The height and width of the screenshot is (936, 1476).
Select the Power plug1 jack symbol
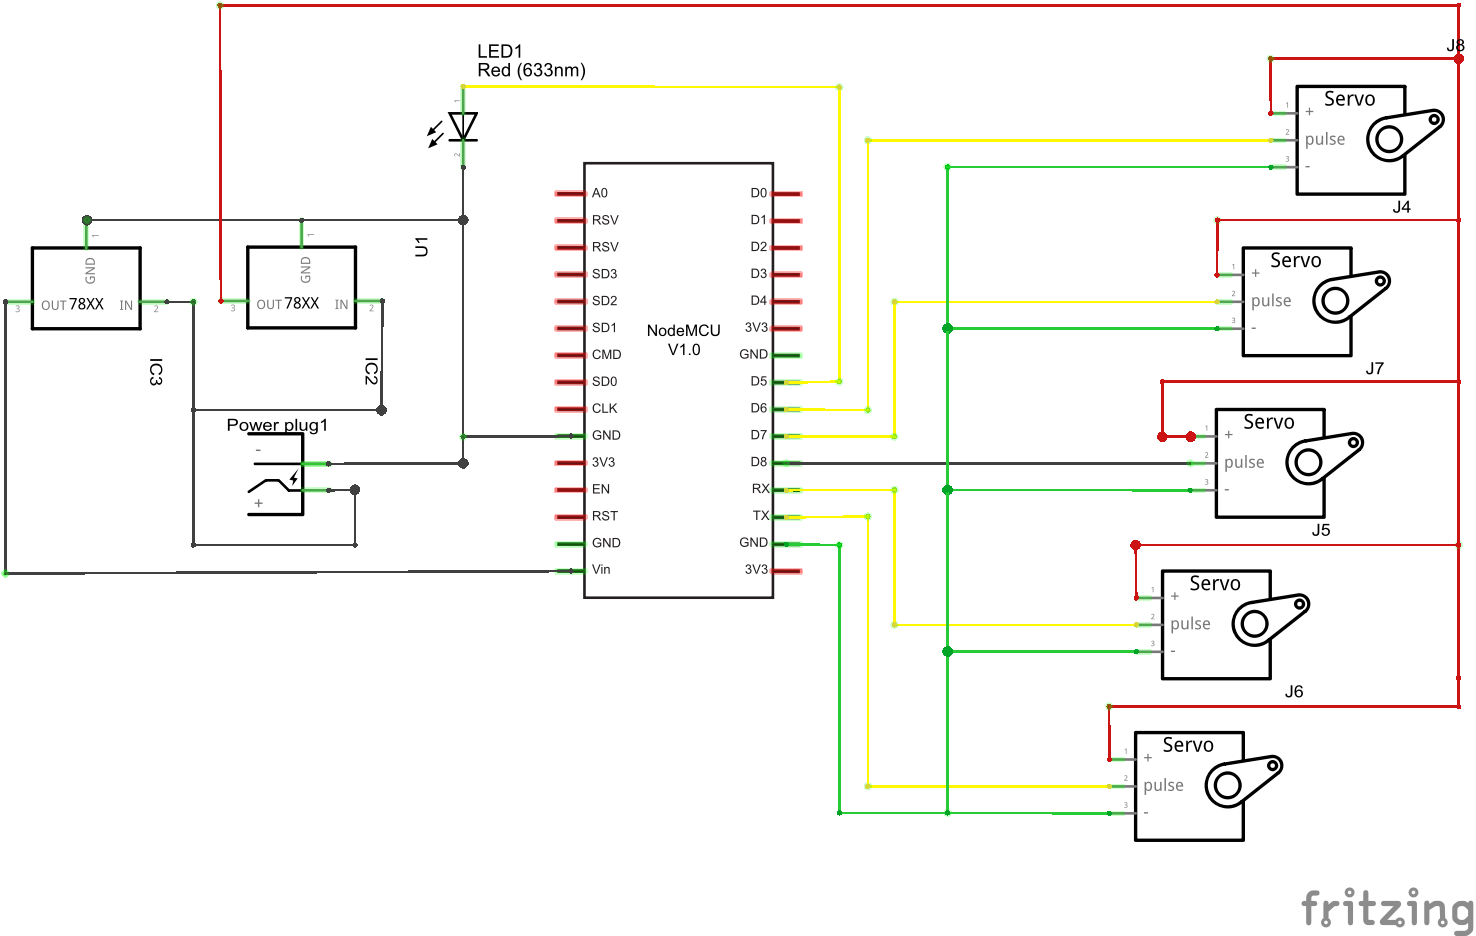[x=276, y=475]
